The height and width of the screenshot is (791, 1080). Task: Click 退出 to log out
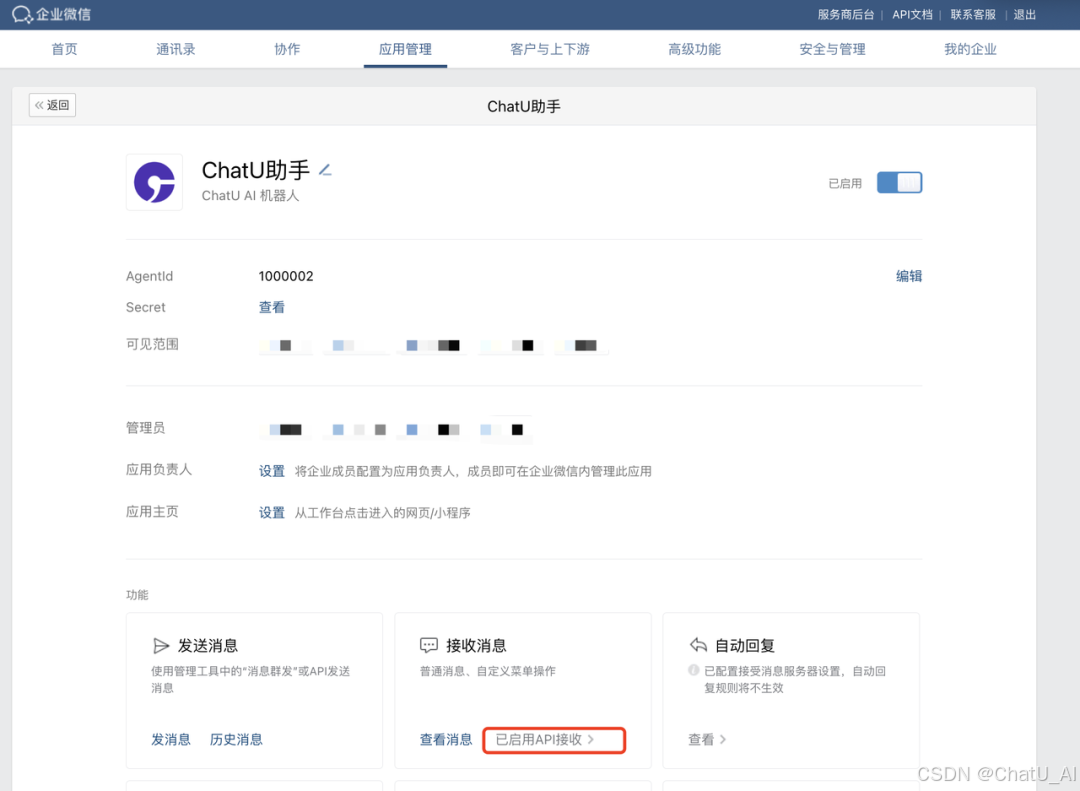click(x=1025, y=14)
